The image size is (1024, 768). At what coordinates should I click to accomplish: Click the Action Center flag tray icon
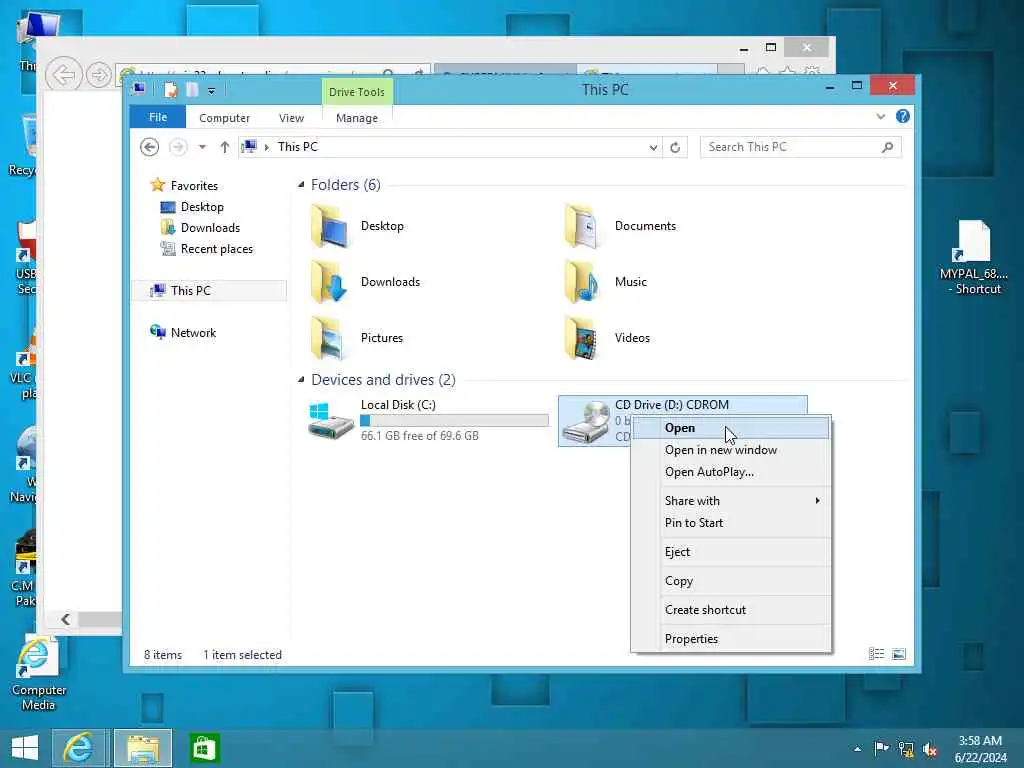[881, 749]
